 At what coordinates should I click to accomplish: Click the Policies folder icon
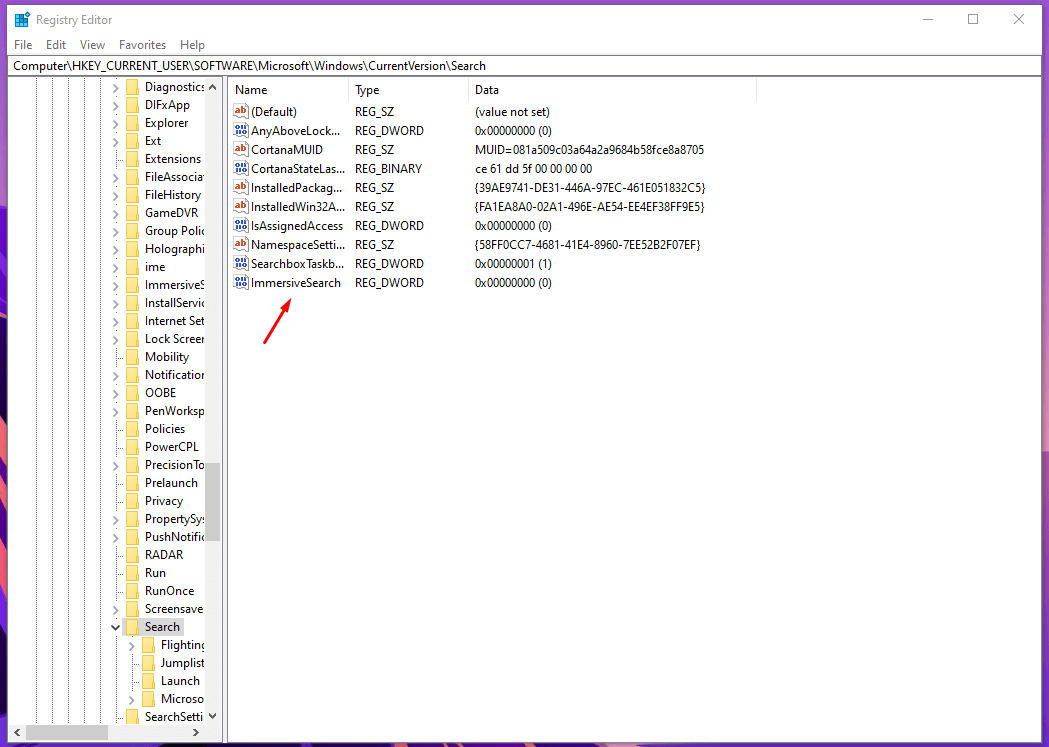(x=132, y=429)
